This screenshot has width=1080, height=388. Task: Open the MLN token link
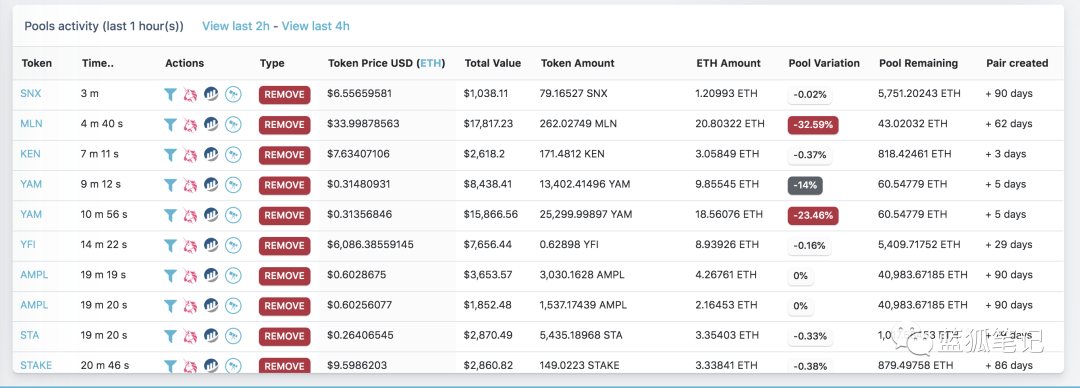pos(31,123)
